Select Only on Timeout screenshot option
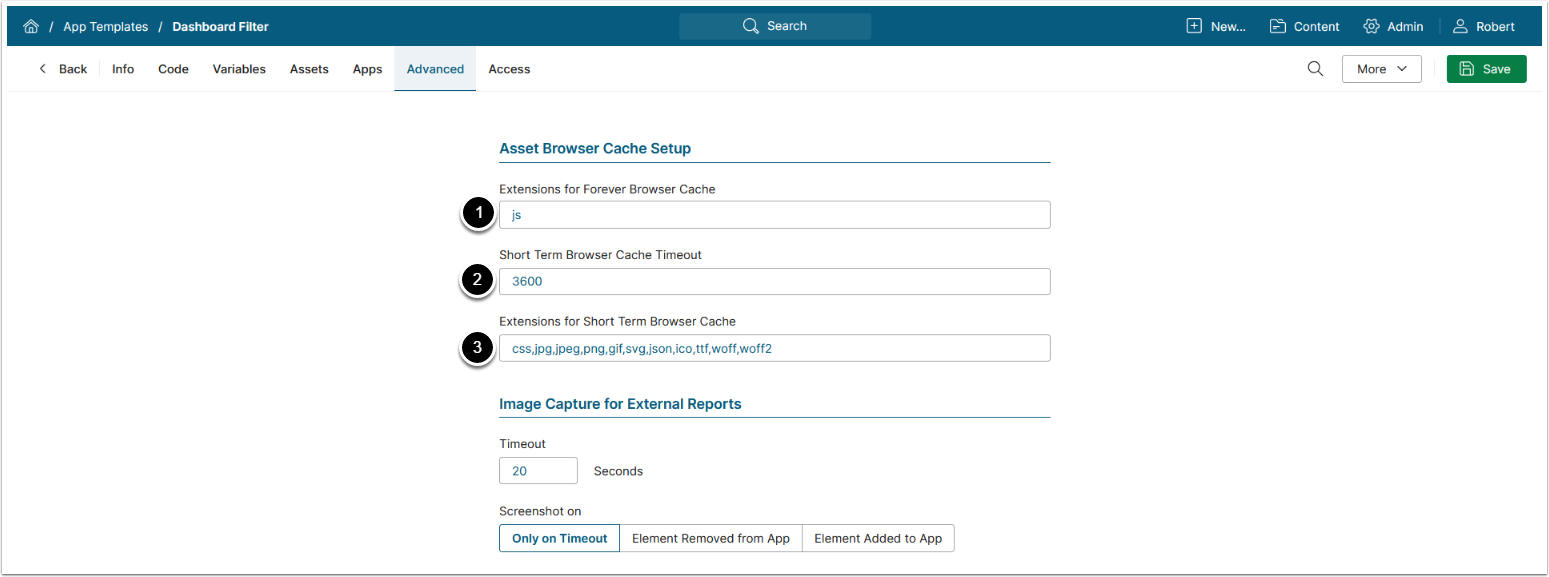Screen dimensions: 1549x577 click(559, 538)
